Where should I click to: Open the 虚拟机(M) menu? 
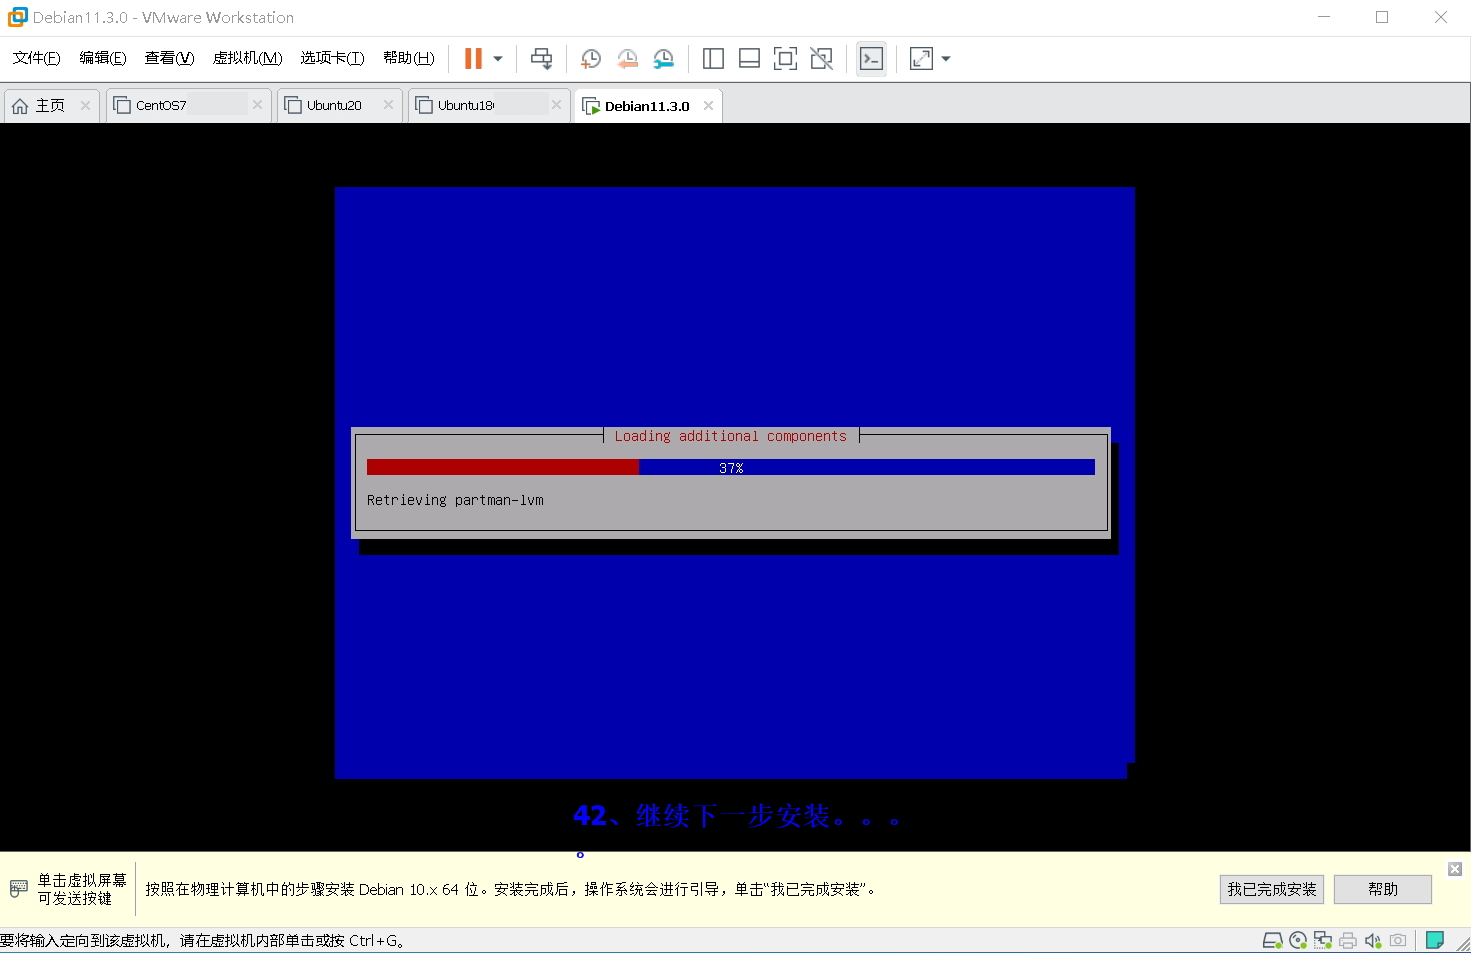[247, 58]
